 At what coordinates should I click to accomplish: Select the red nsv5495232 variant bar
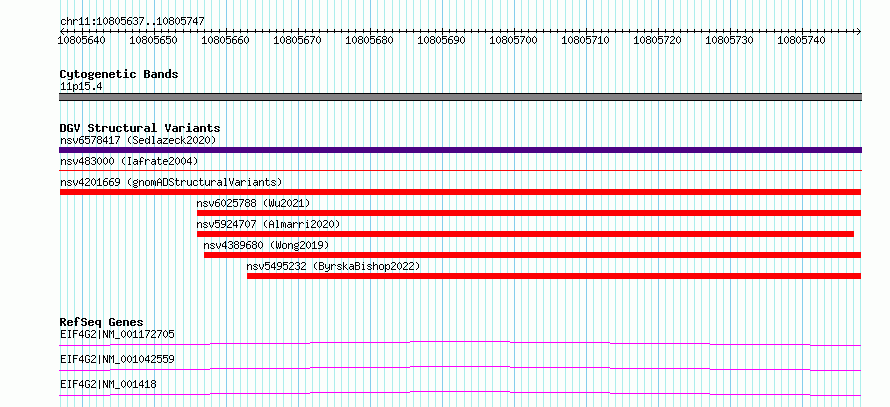(x=554, y=276)
